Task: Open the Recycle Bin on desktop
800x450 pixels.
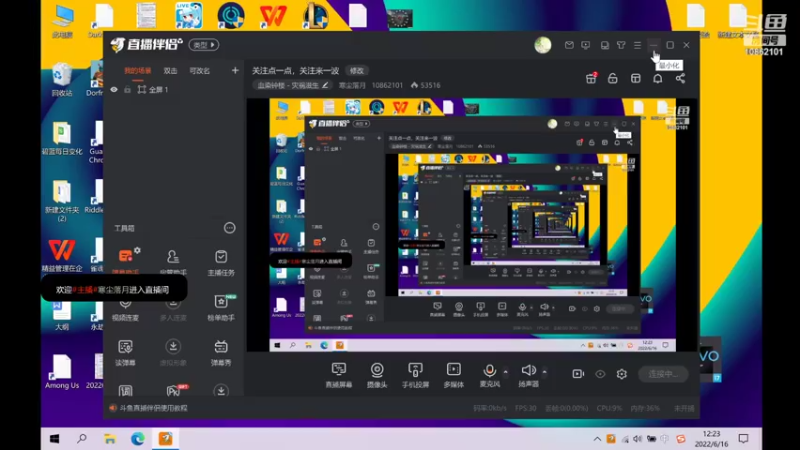Action: [62, 79]
